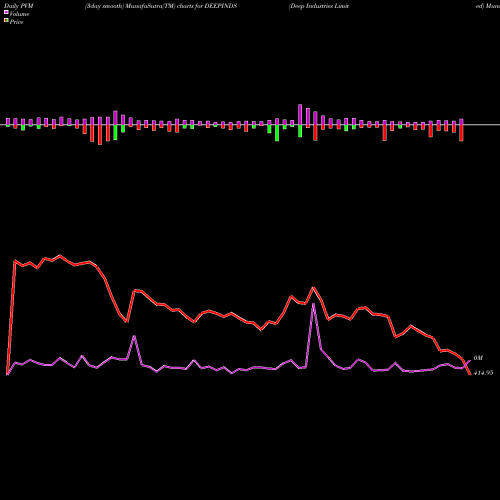Screen dimensions: 500x500
Task: Click the green-red Price legend swatch
Action: tap(6, 21)
